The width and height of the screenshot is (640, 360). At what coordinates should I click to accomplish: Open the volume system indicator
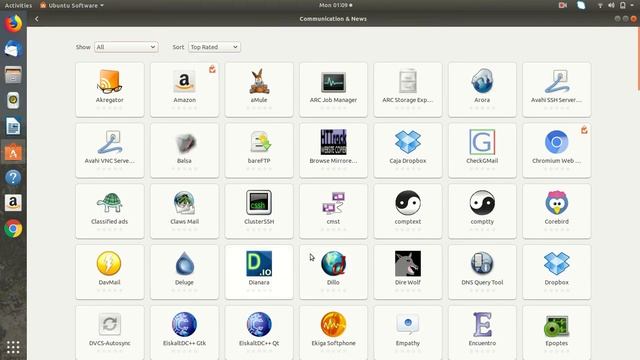[611, 5]
